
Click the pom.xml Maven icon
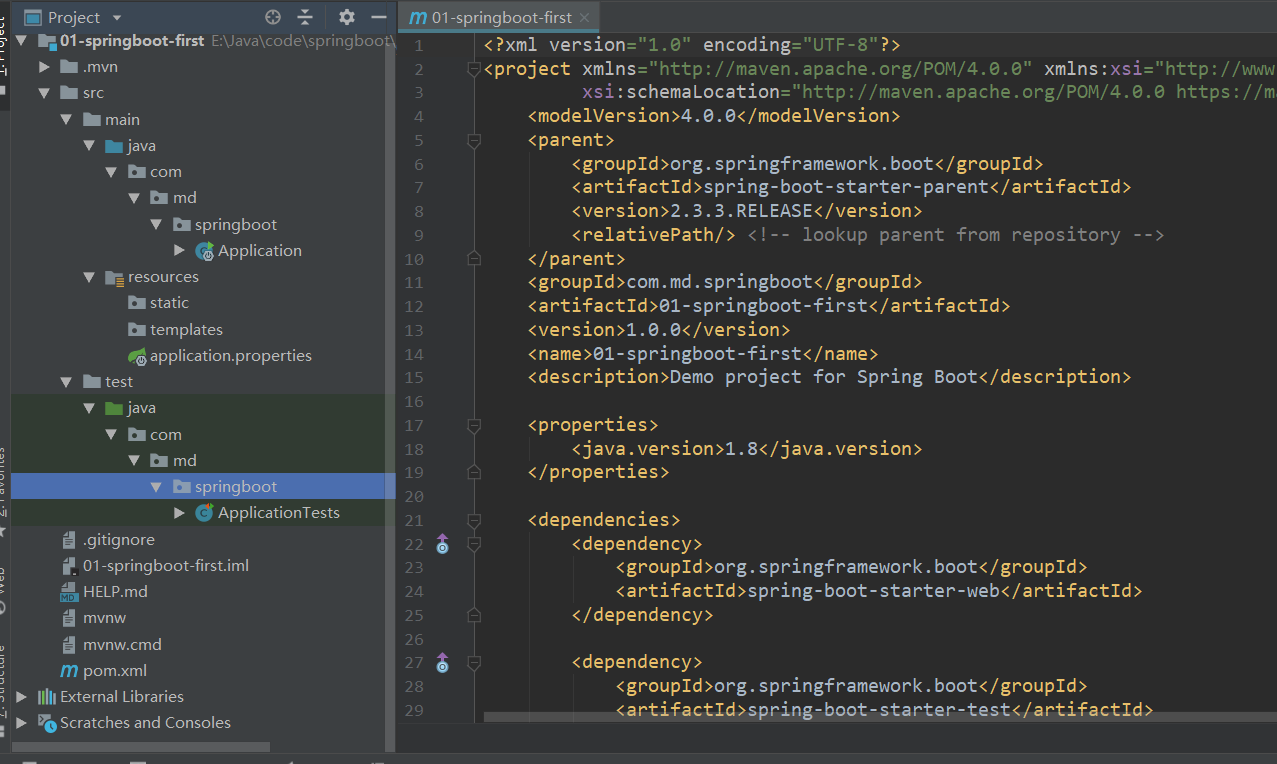click(x=69, y=671)
